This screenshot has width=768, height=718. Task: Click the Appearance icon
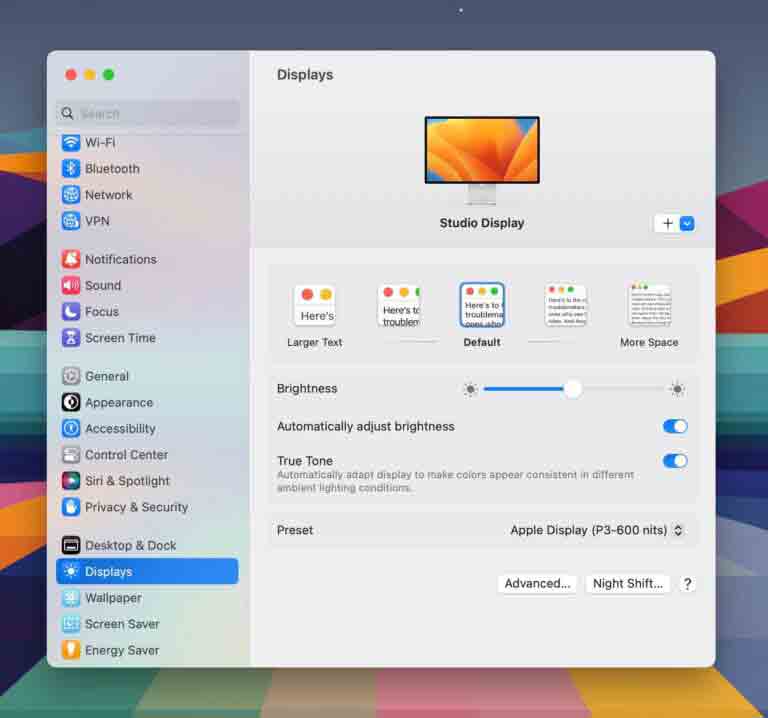[x=71, y=402]
